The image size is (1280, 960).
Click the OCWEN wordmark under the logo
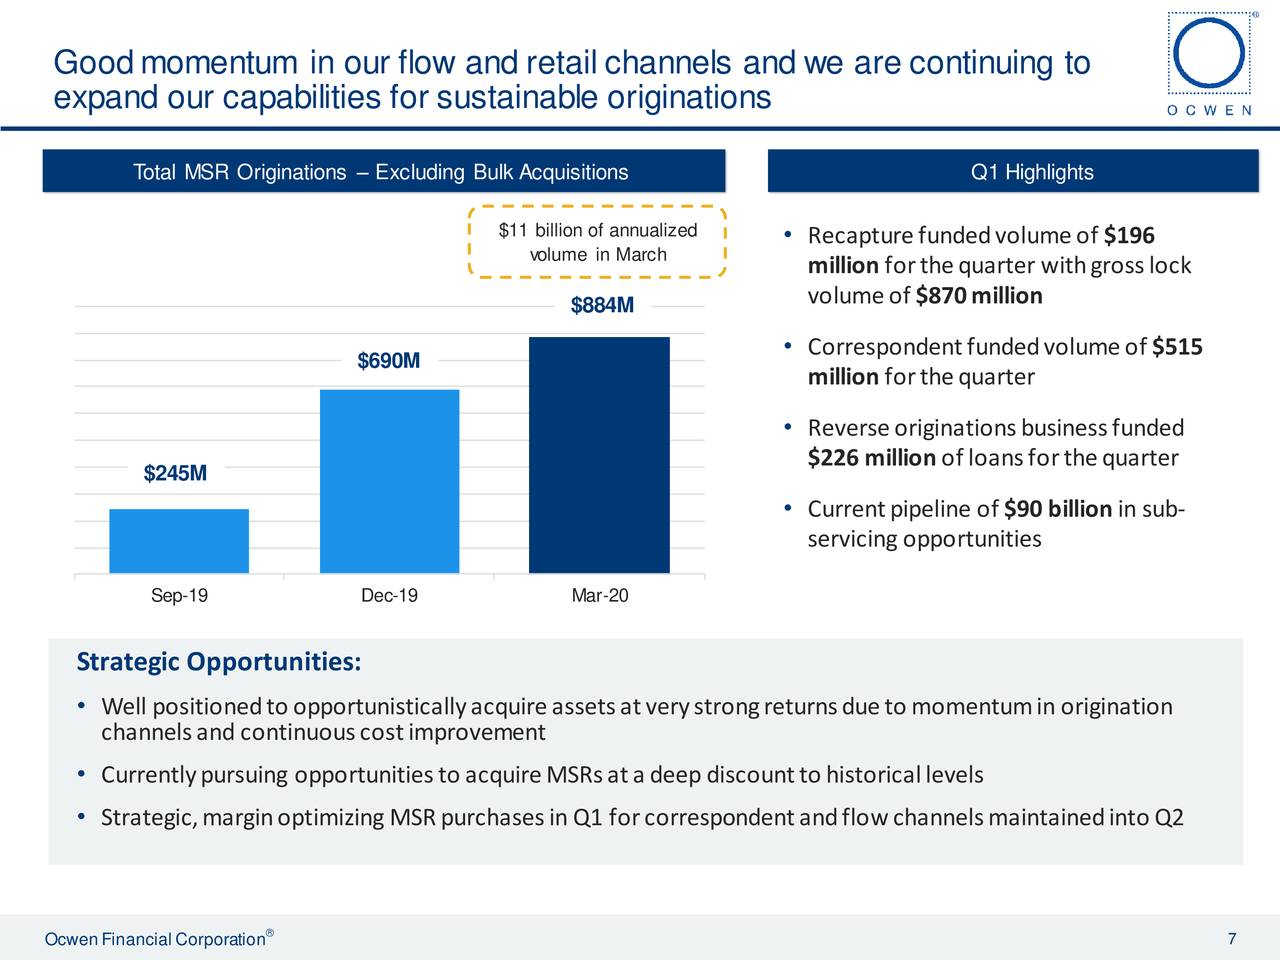pyautogui.click(x=1210, y=110)
